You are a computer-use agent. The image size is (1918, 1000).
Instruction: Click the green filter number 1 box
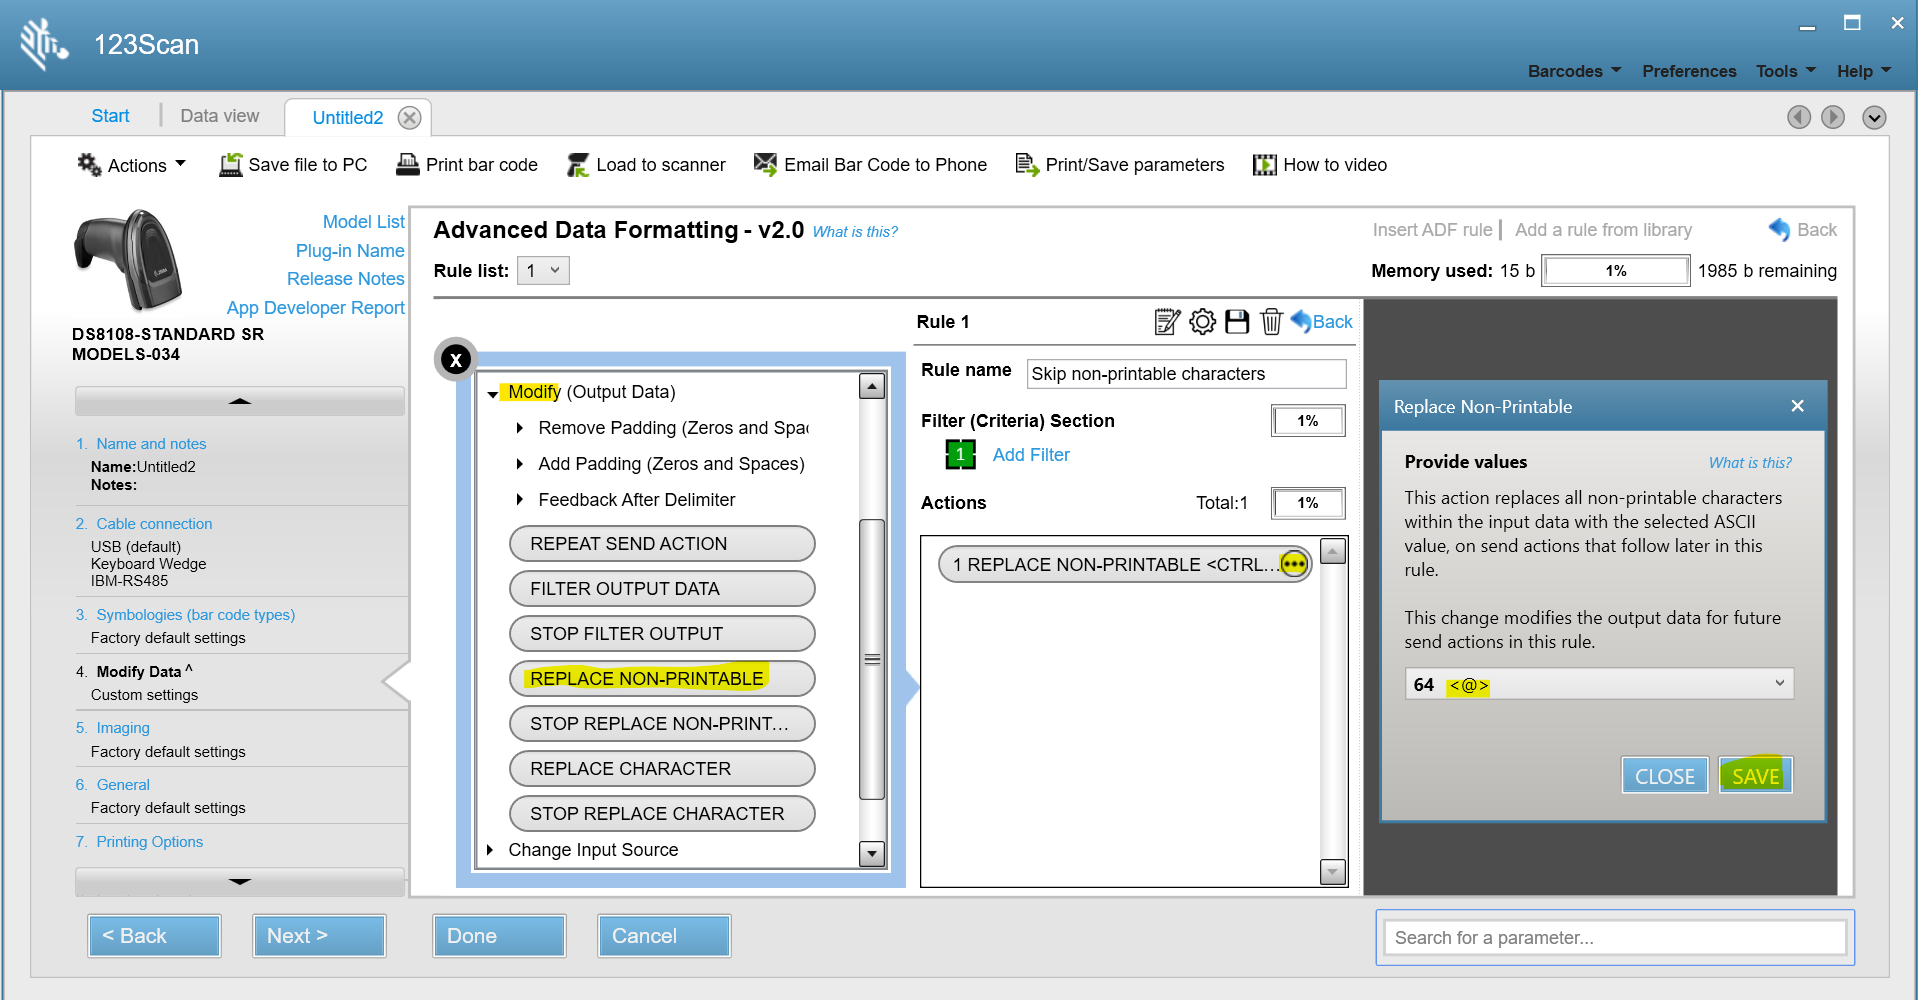pos(960,455)
